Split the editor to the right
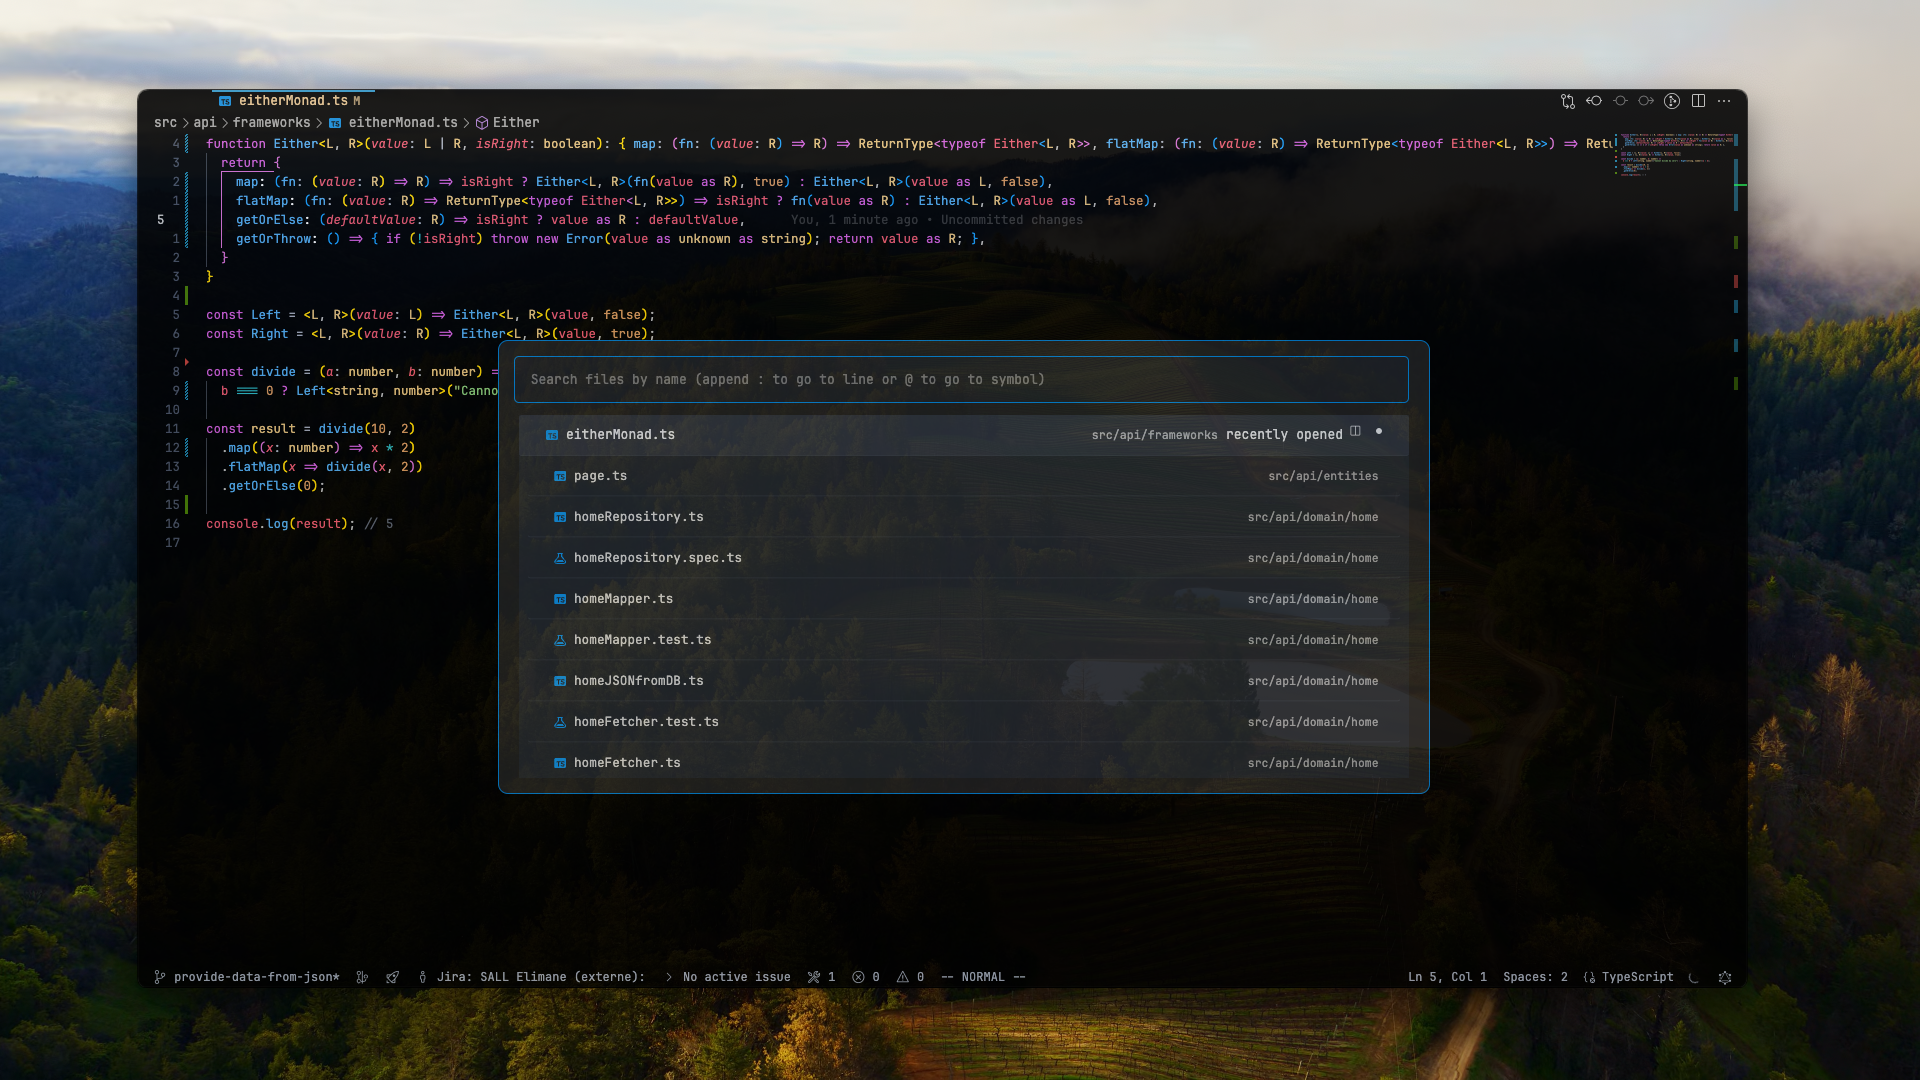 click(x=1698, y=101)
